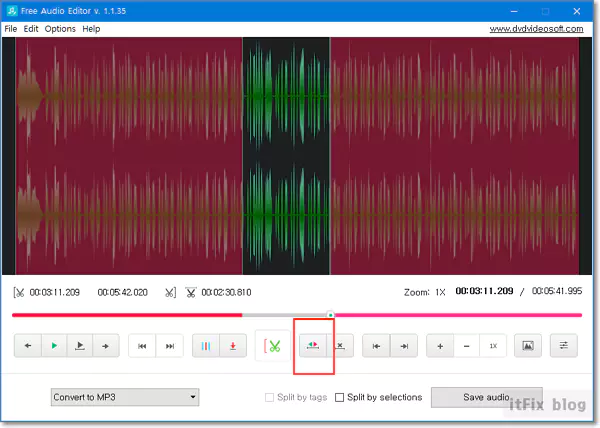Reset zoom with the 1X button
The width and height of the screenshot is (600, 428).
pyautogui.click(x=493, y=346)
